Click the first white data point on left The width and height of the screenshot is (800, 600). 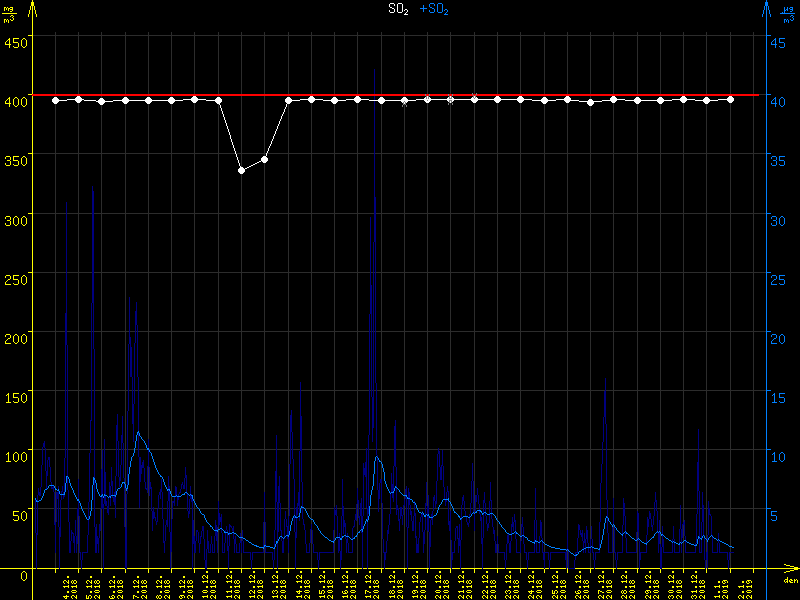pyautogui.click(x=55, y=100)
